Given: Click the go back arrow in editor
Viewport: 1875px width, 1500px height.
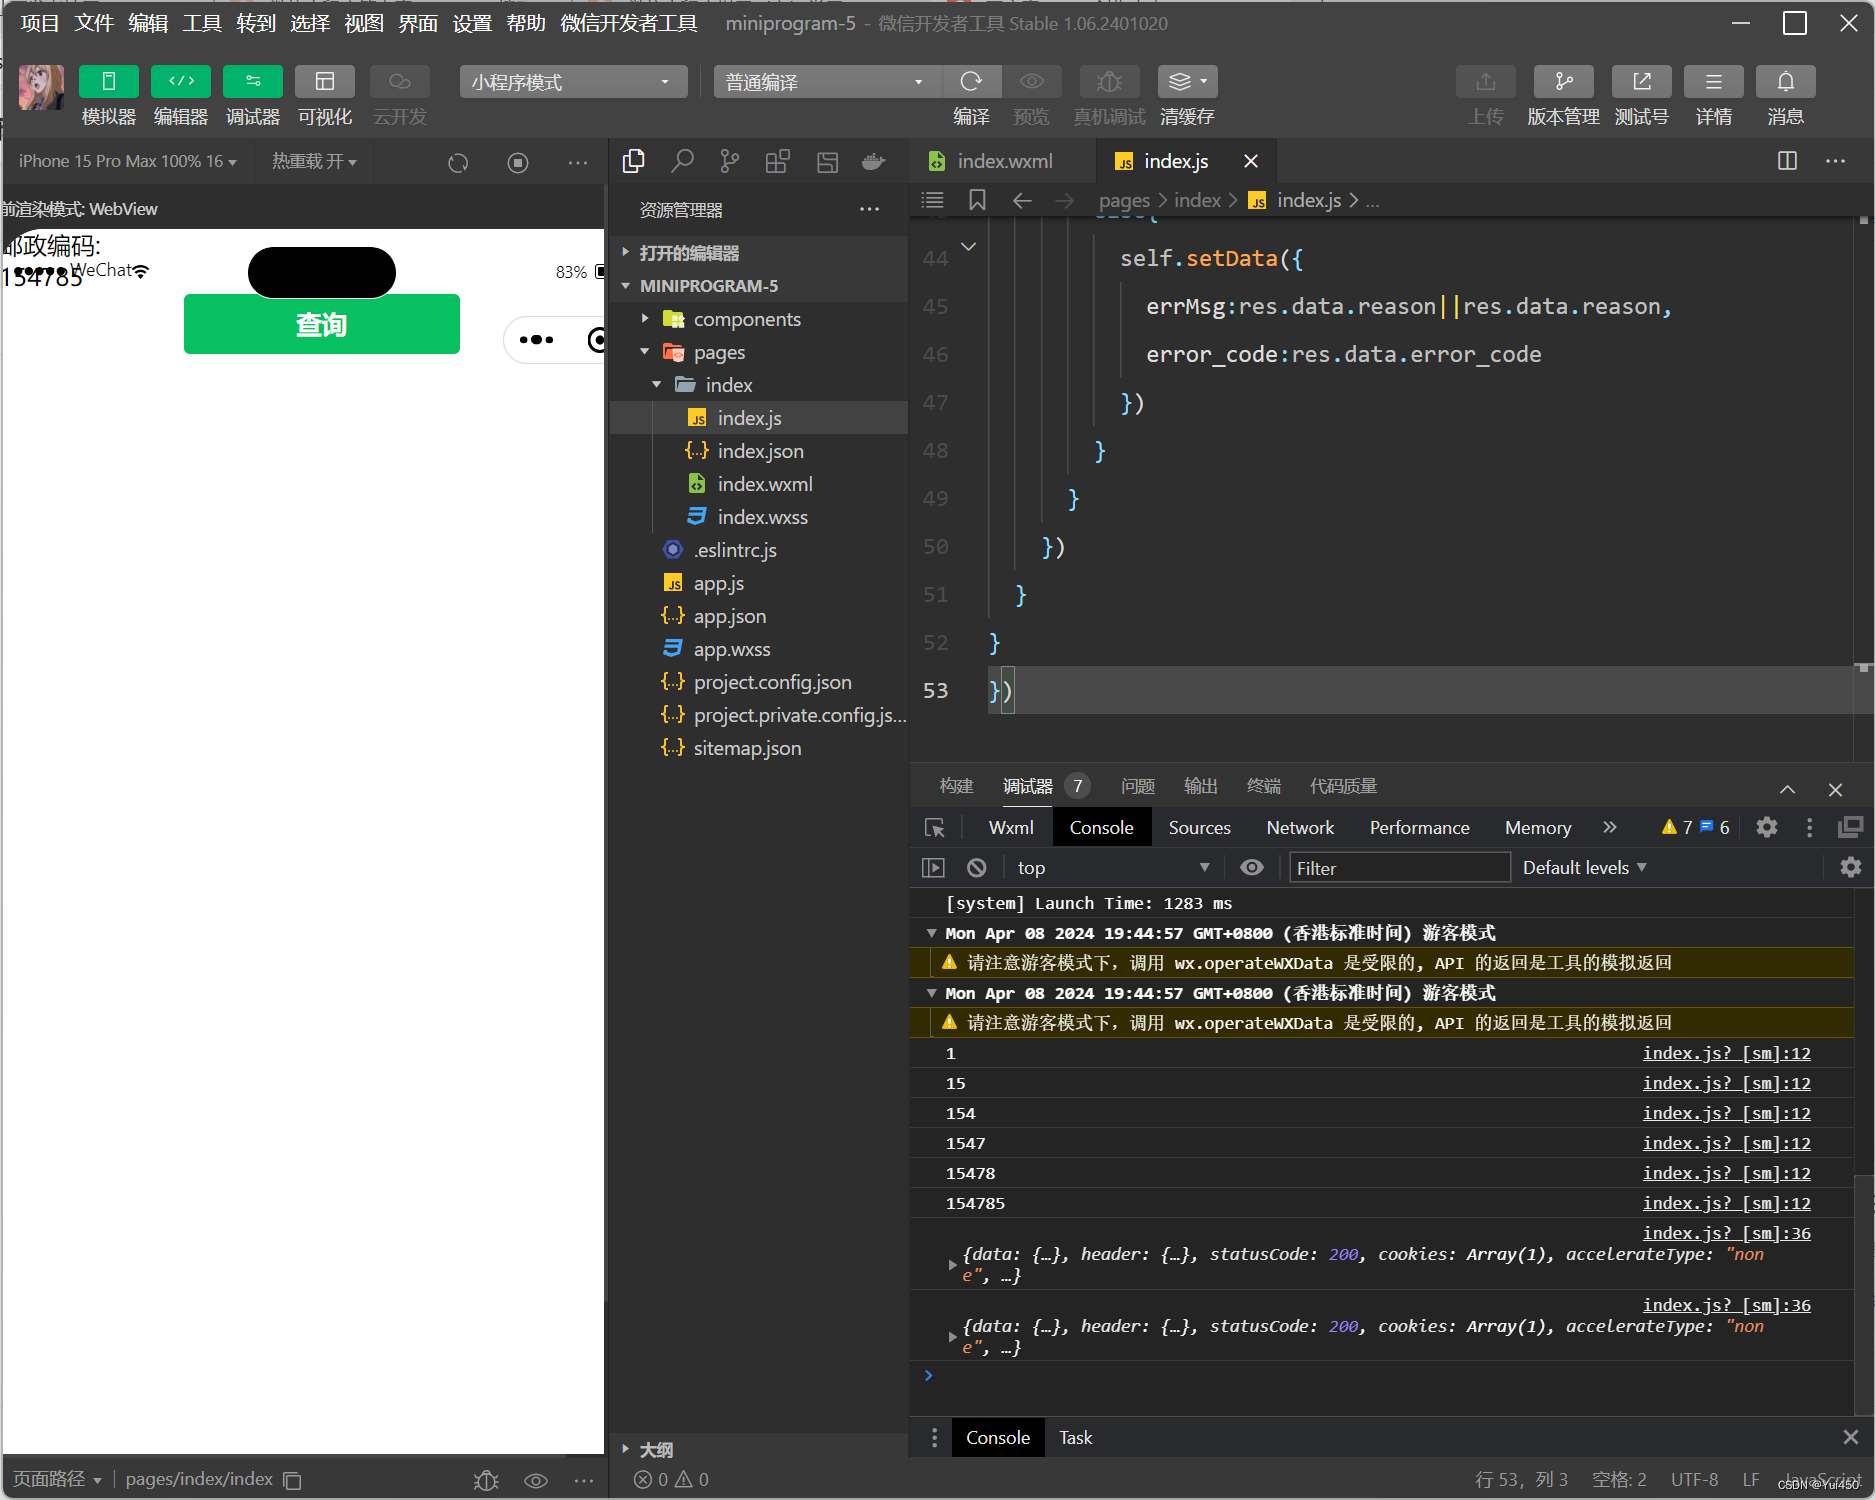Looking at the screenshot, I should [1022, 200].
